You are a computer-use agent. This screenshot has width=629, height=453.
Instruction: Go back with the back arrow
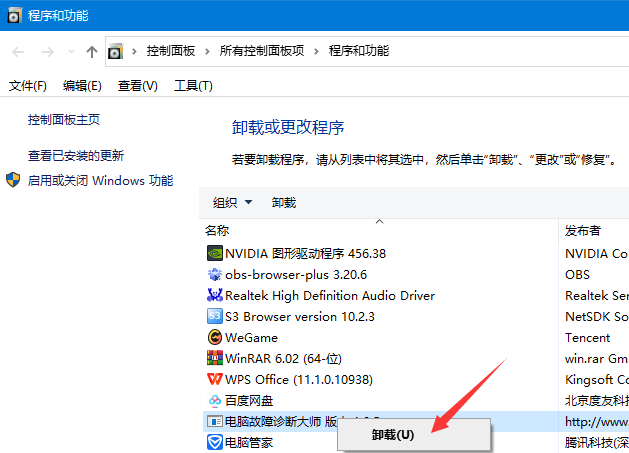[x=18, y=52]
